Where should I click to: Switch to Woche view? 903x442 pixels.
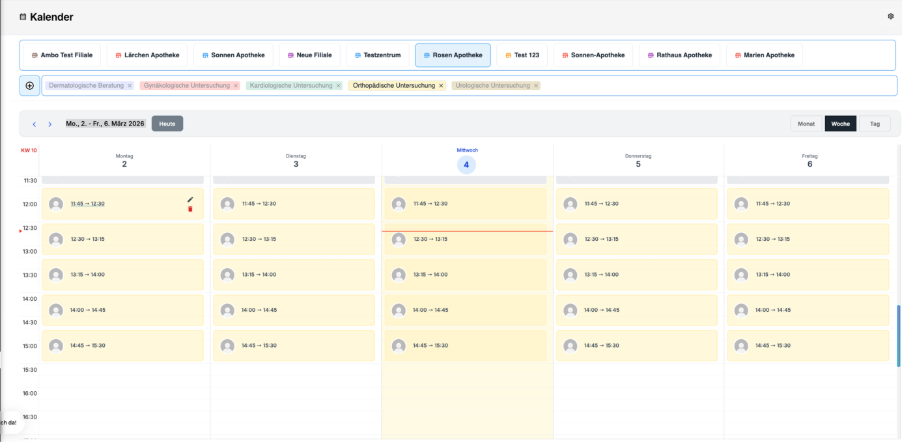[x=840, y=124]
